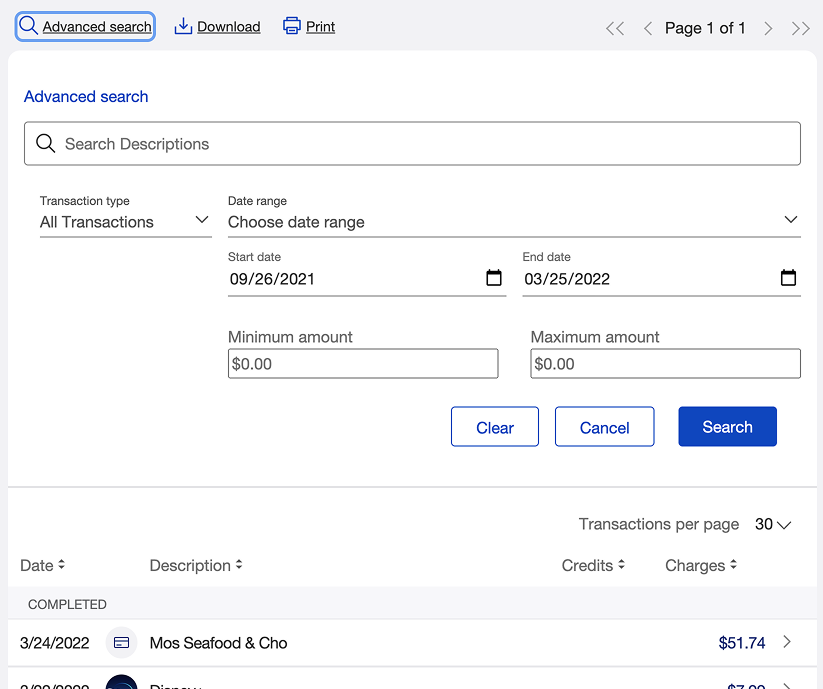Open the Download link
Viewport: 823px width, 689px height.
(229, 26)
